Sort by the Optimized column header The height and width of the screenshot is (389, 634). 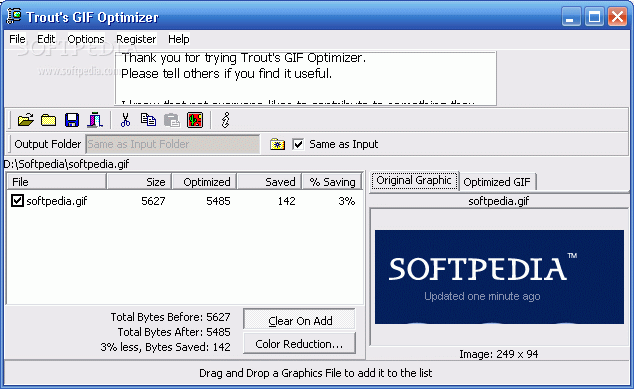pyautogui.click(x=204, y=182)
